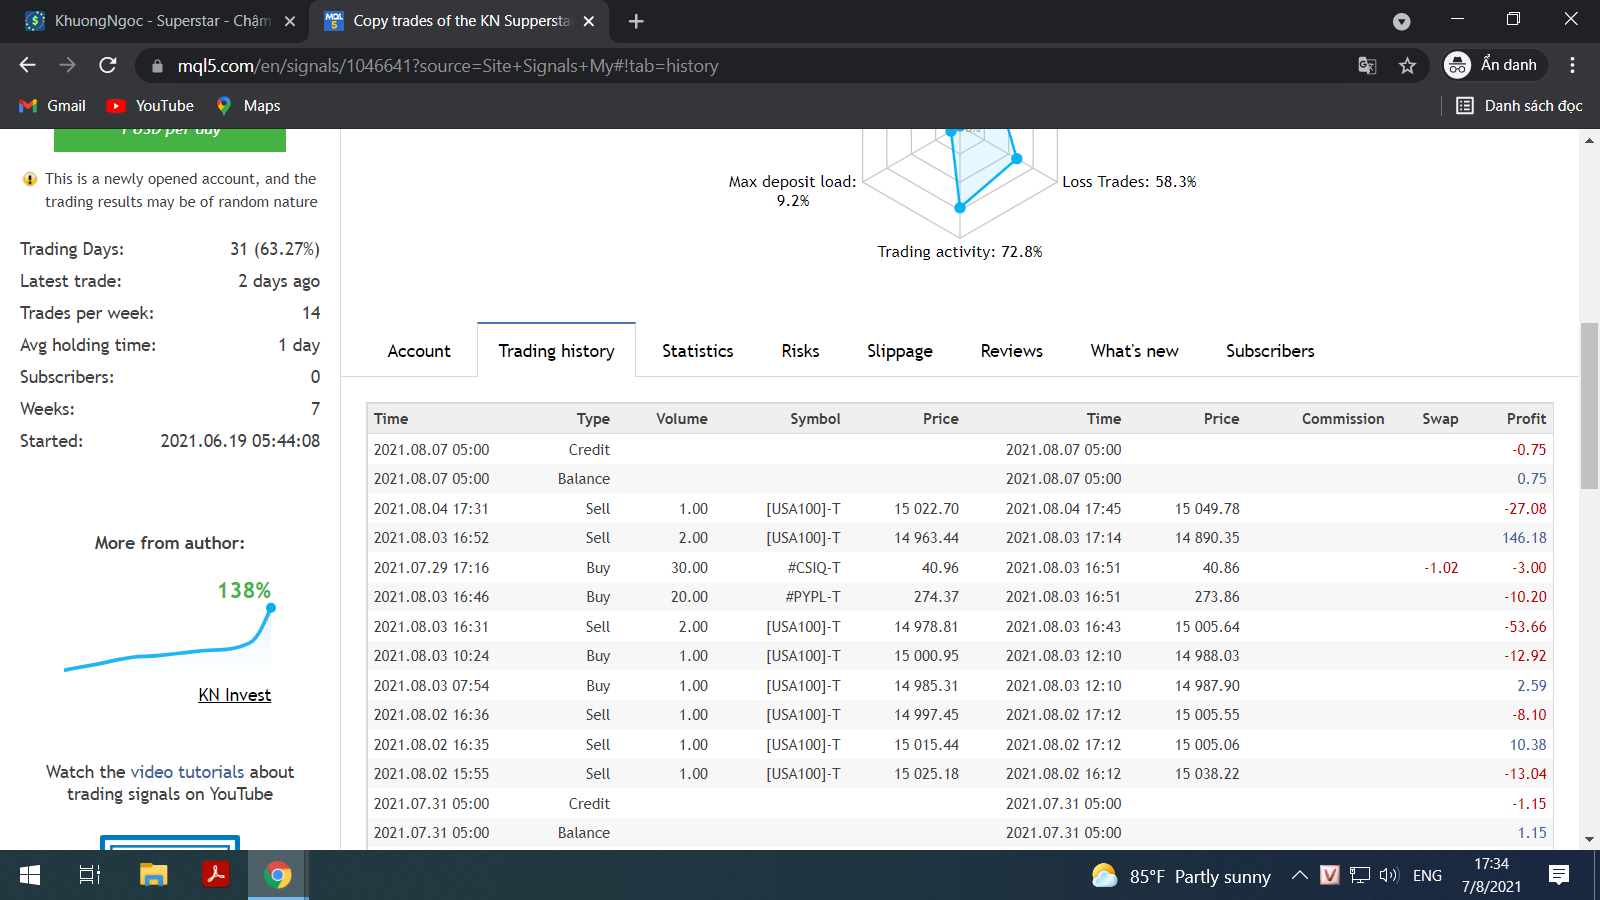Open the Google Translate page icon
The height and width of the screenshot is (900, 1600).
[1367, 66]
